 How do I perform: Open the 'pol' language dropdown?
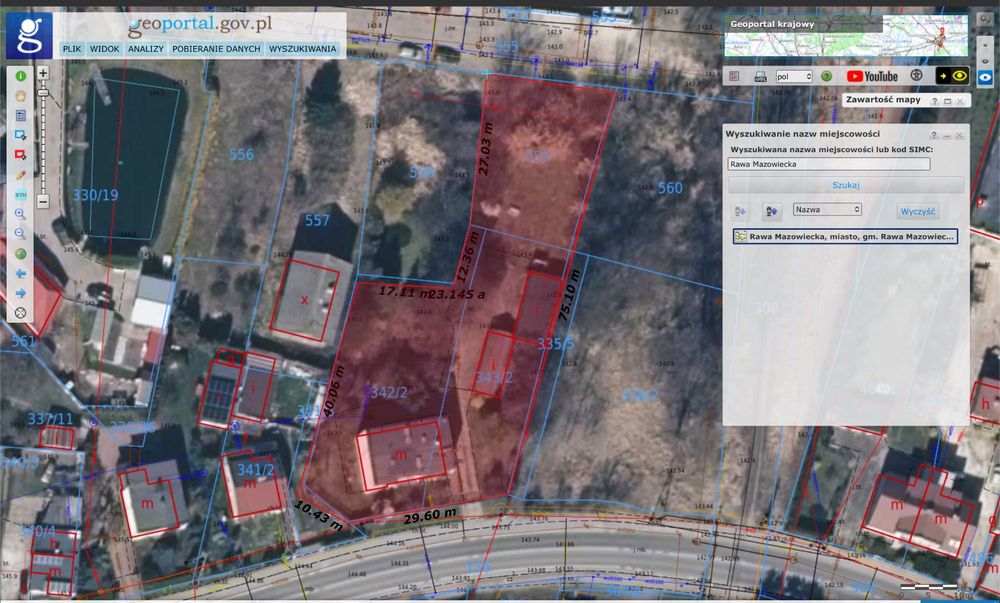[x=793, y=76]
